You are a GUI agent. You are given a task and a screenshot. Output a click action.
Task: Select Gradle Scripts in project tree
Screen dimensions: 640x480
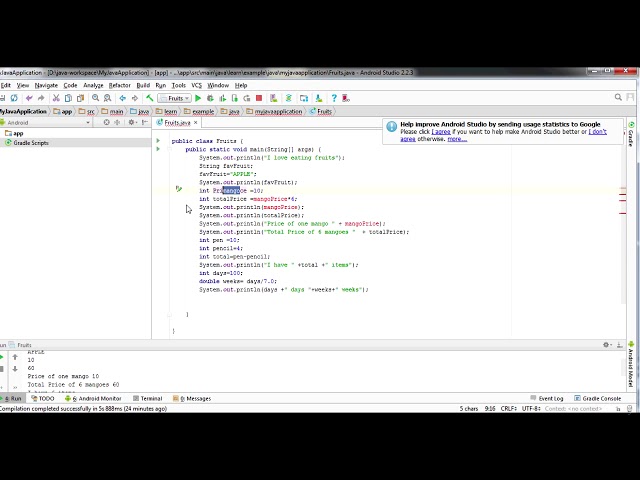27,143
